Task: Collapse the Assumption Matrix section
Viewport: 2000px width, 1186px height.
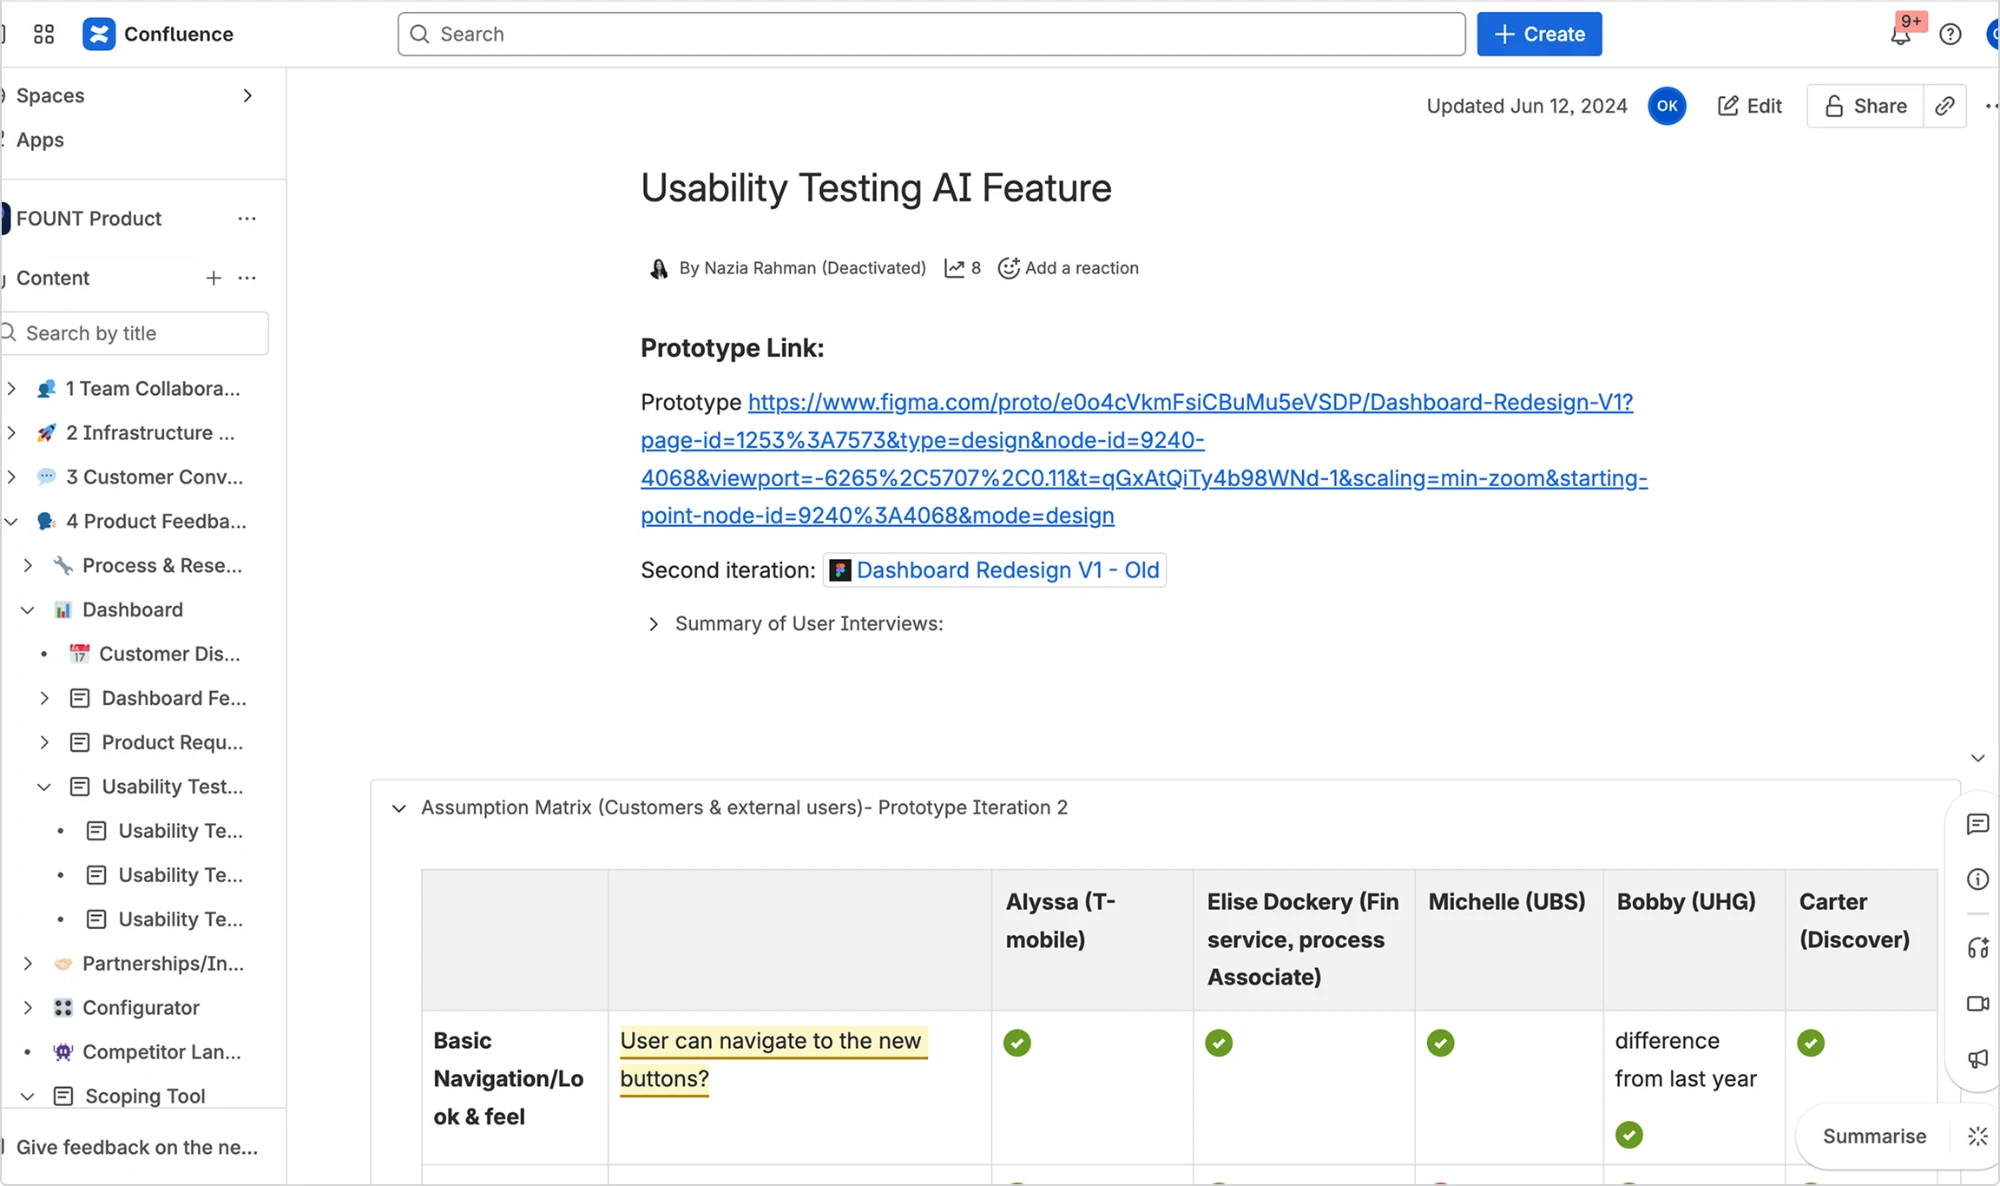Action: click(x=399, y=808)
